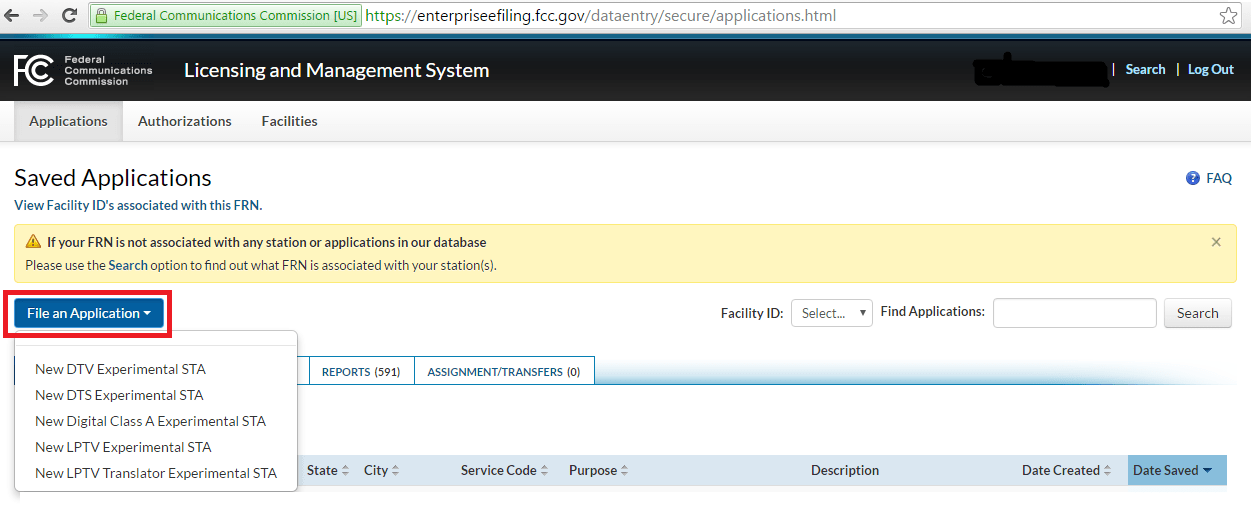Click the FCC logo

pyautogui.click(x=34, y=71)
